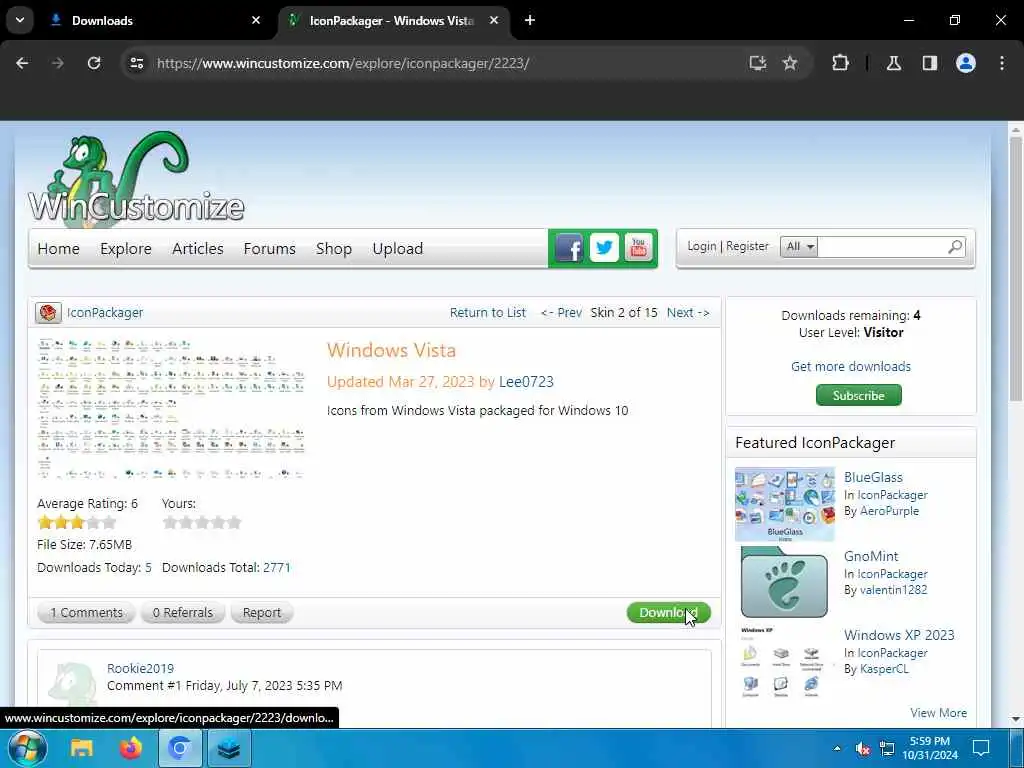
Task: Open the tab search chevron
Action: (x=20, y=20)
